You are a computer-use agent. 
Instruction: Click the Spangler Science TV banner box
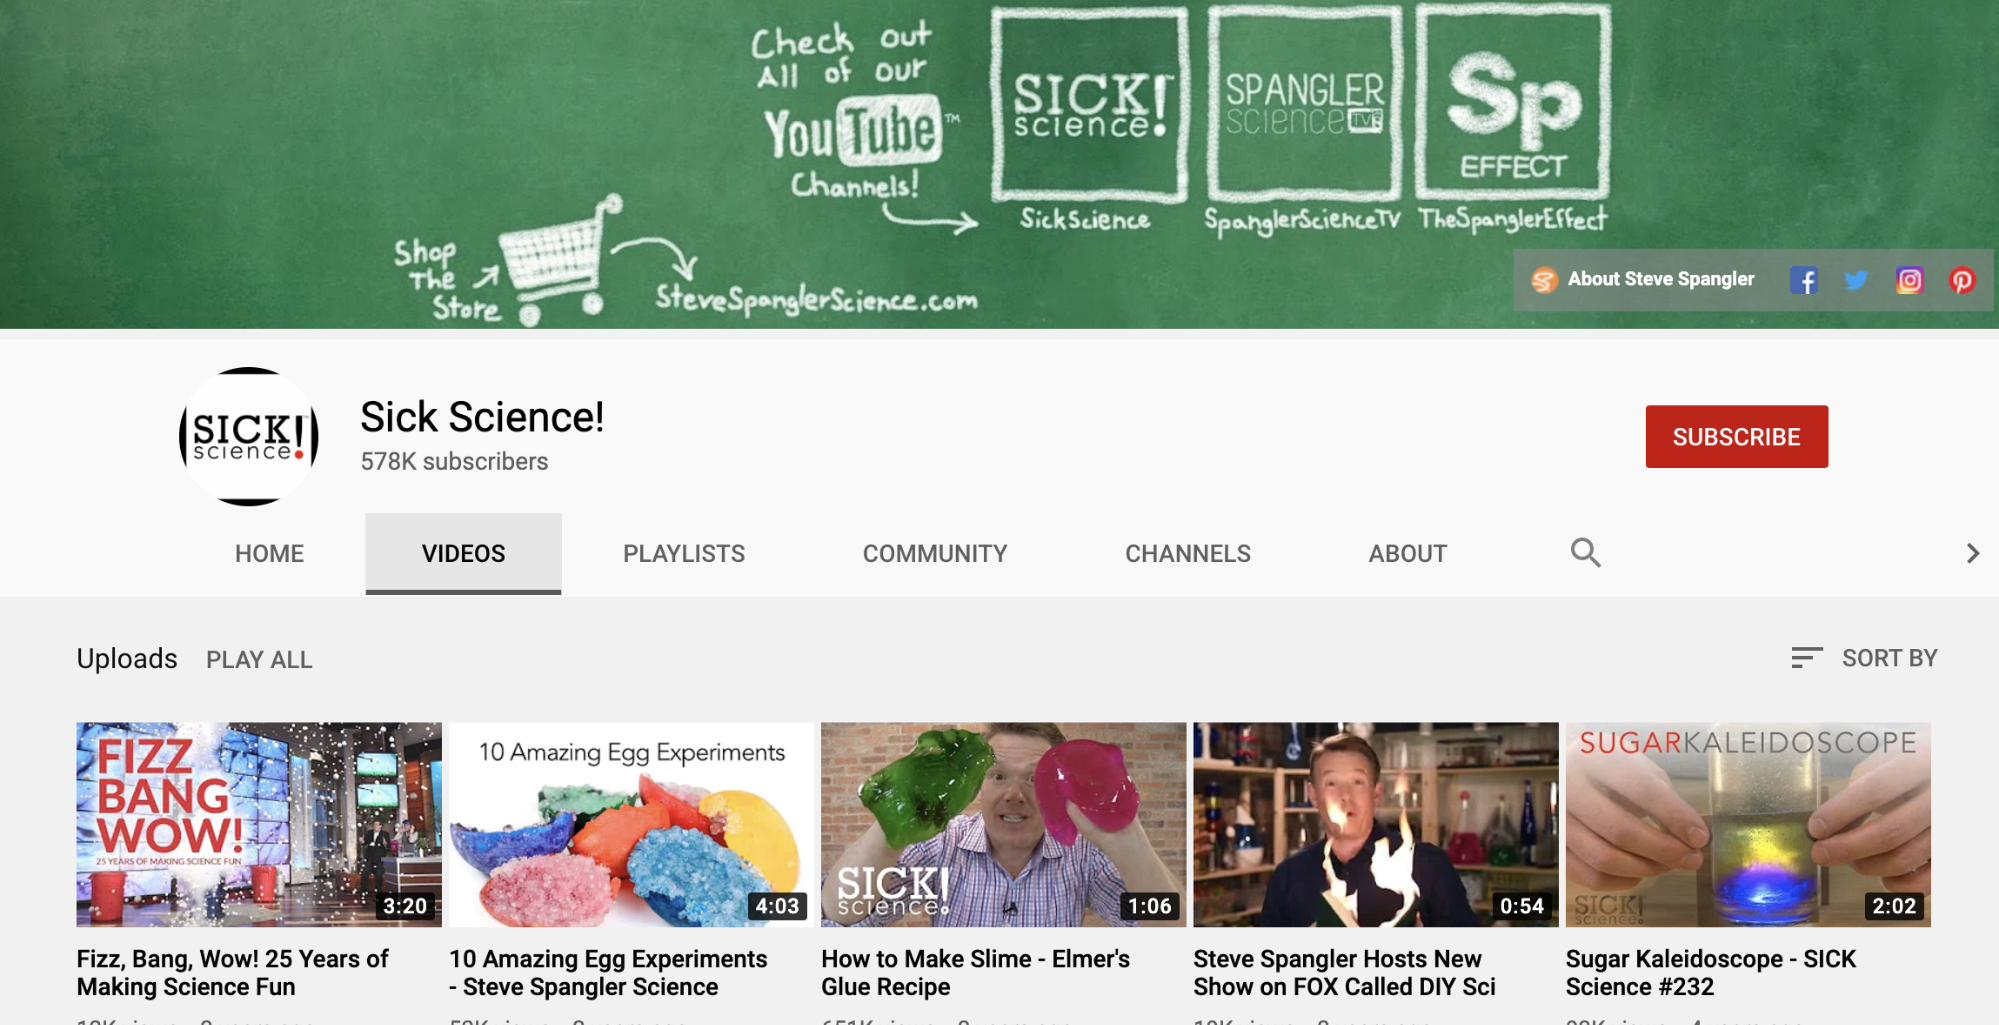(1304, 103)
